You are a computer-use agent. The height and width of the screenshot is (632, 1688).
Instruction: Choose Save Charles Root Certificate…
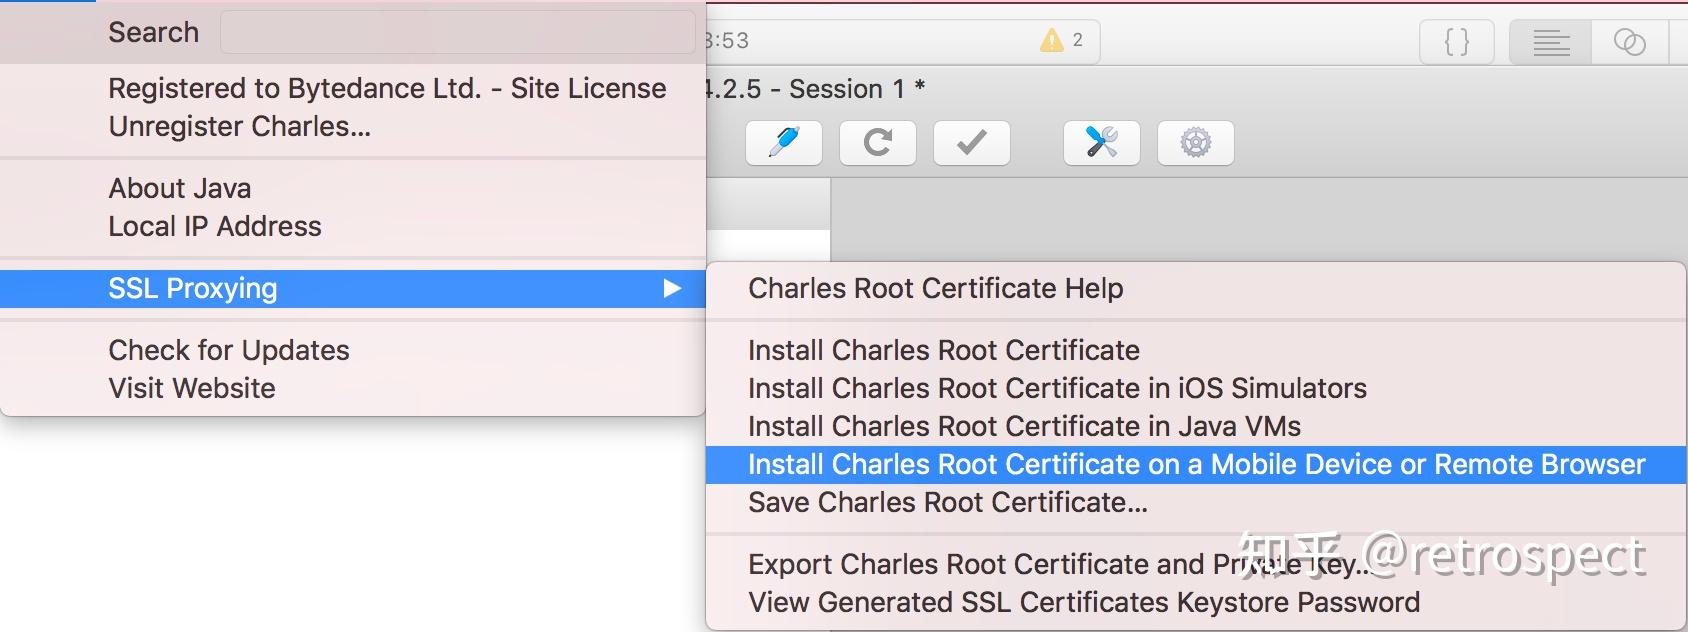pos(1196,502)
